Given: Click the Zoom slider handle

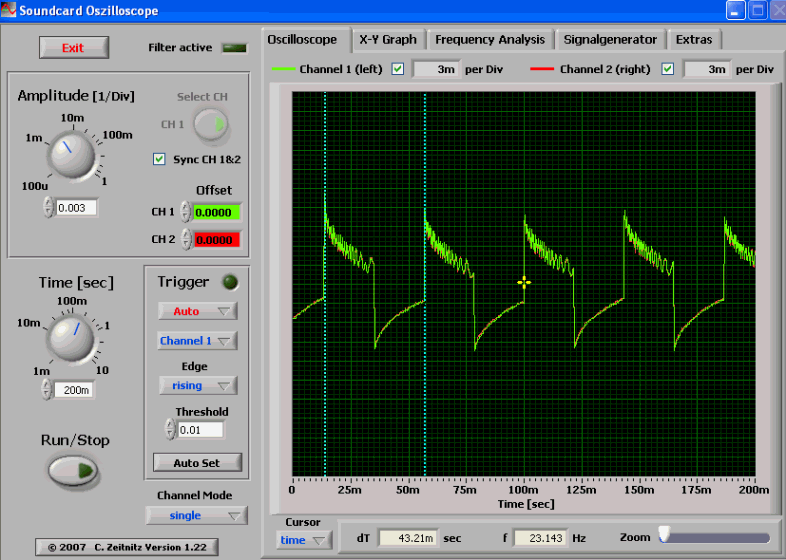Looking at the screenshot, I should (x=664, y=534).
